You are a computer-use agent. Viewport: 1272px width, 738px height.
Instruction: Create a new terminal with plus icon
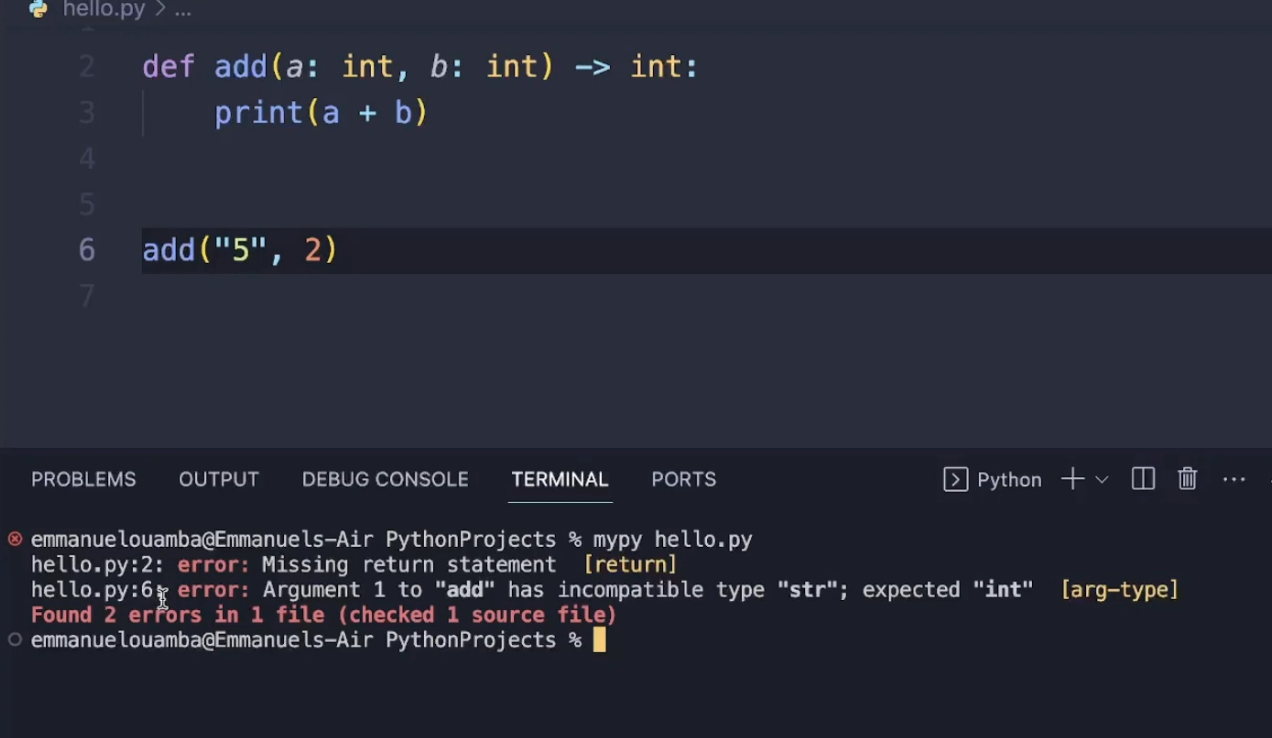[x=1072, y=480]
